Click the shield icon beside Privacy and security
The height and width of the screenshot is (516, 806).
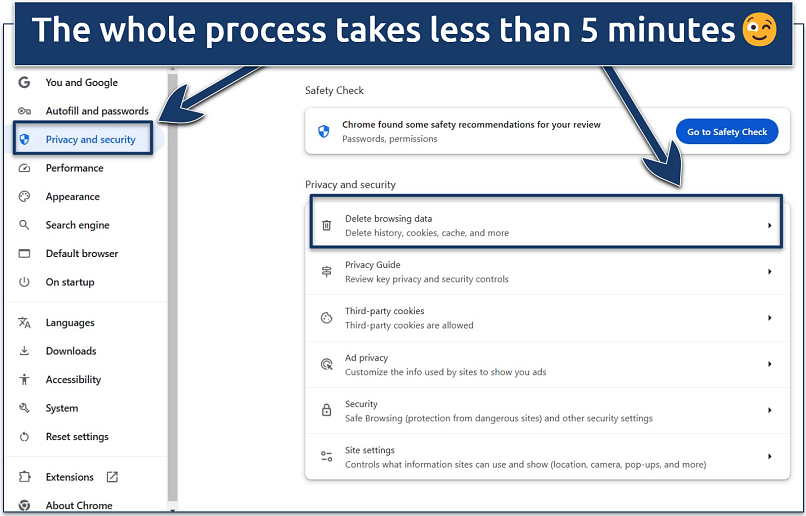coord(24,139)
